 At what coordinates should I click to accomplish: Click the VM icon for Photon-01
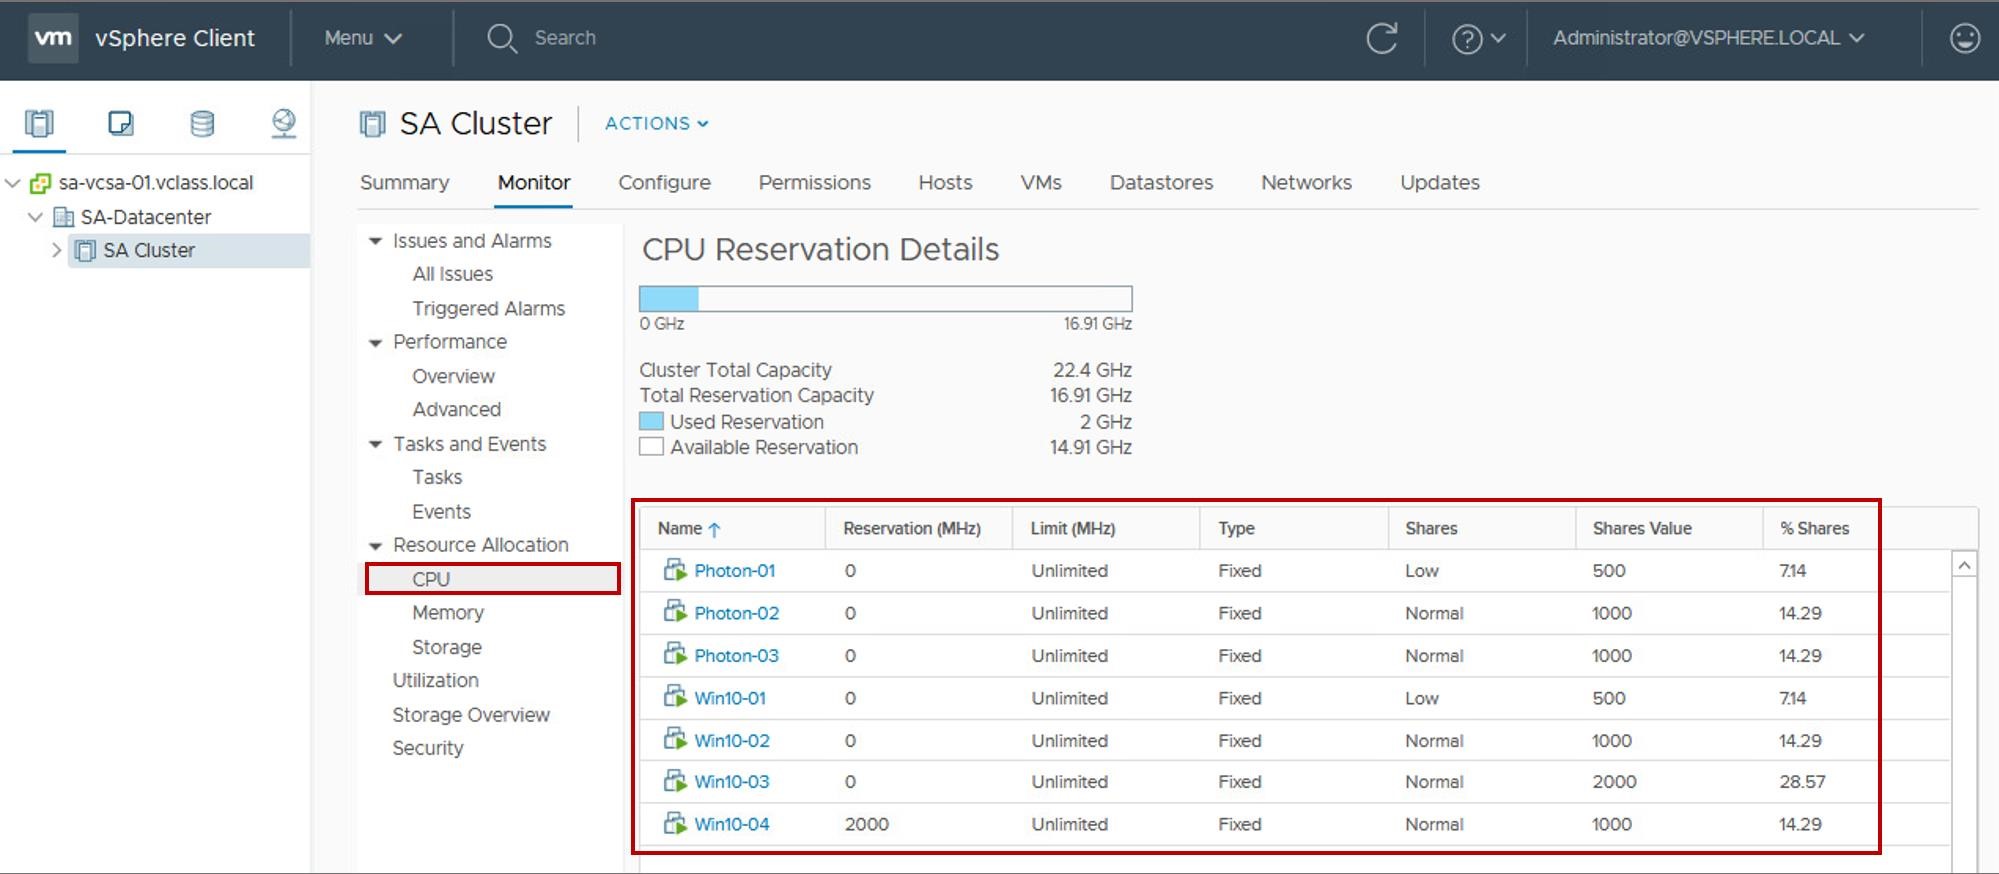(675, 570)
